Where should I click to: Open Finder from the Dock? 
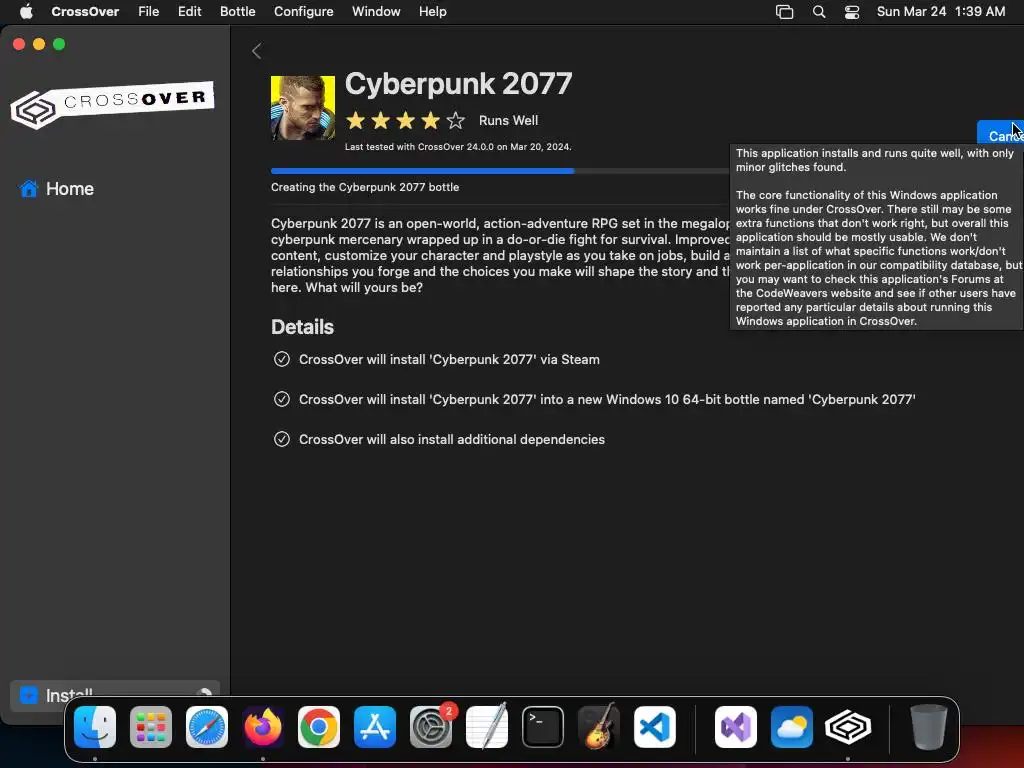pyautogui.click(x=95, y=727)
